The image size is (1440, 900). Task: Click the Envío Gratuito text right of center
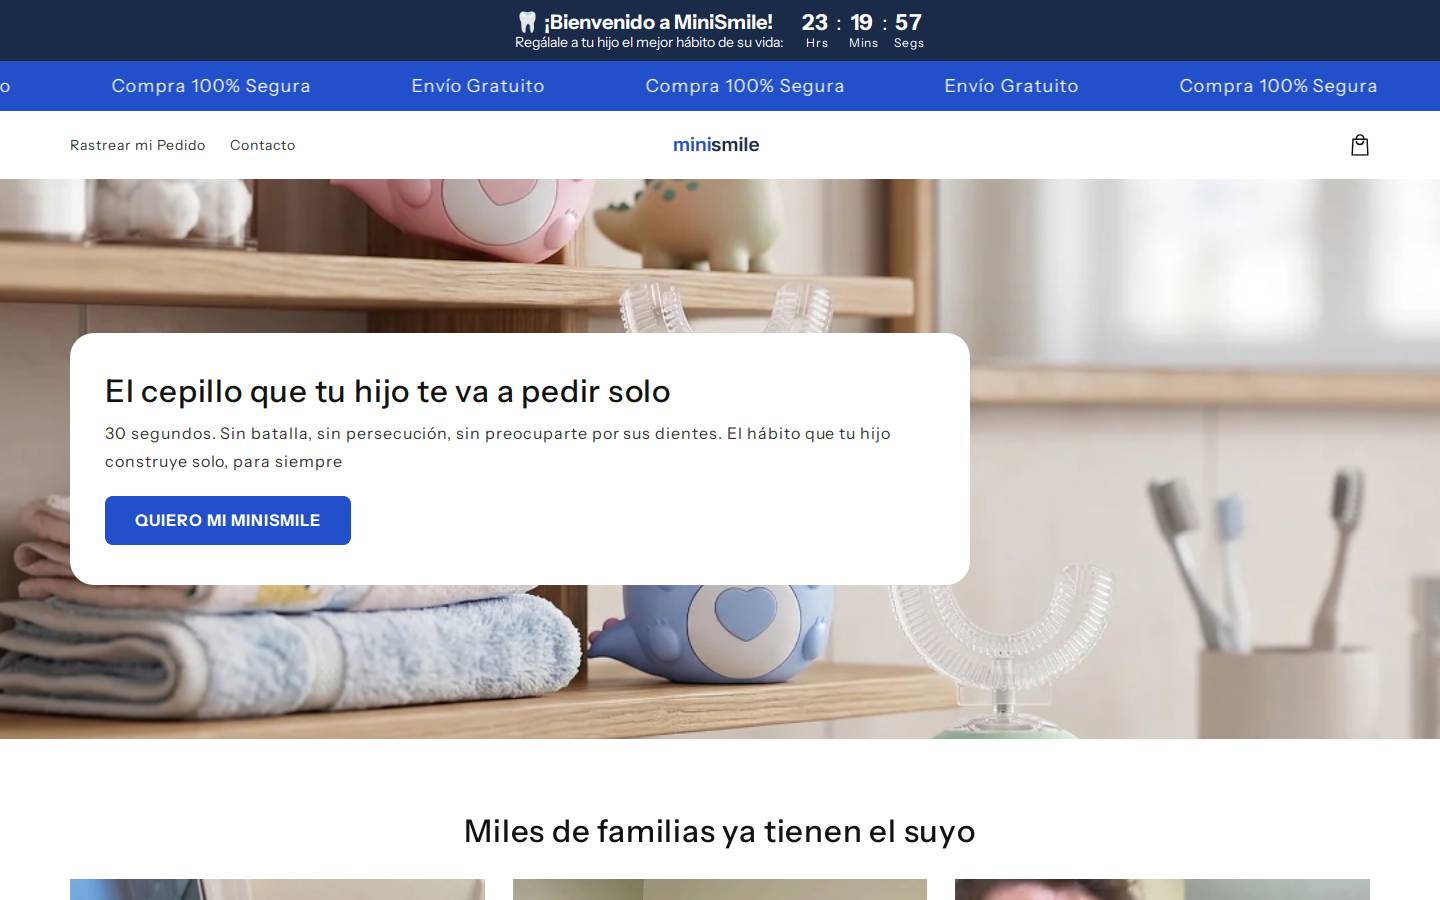[x=1011, y=86]
